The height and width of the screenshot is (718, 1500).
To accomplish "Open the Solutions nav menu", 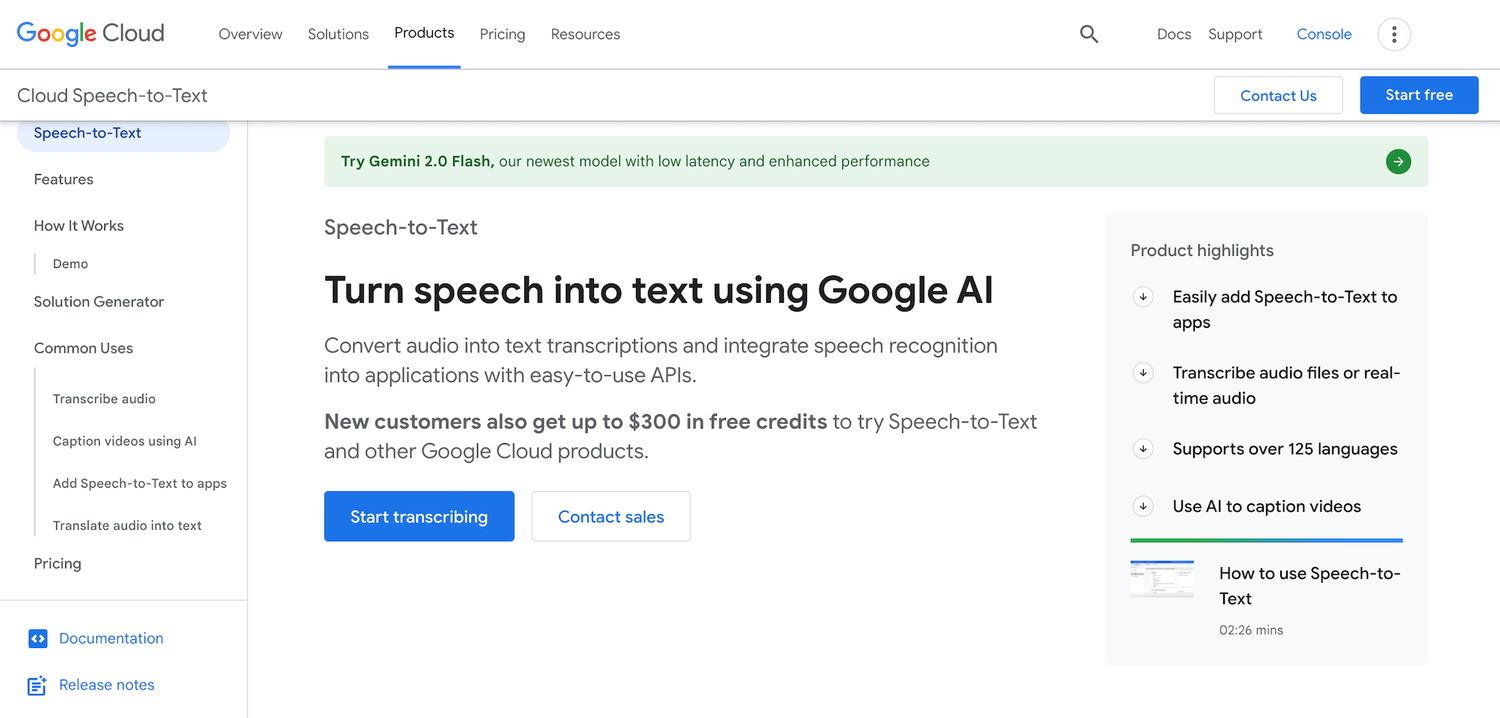I will coord(338,34).
